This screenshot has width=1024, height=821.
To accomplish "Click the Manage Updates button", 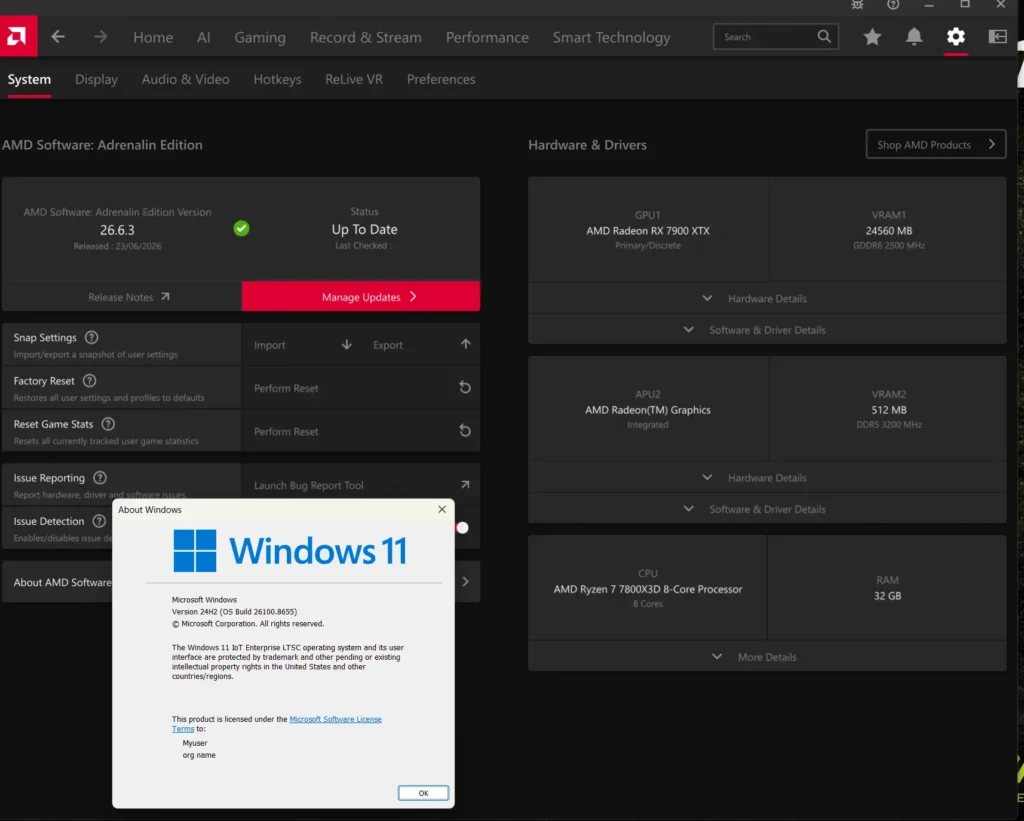I will coord(360,297).
